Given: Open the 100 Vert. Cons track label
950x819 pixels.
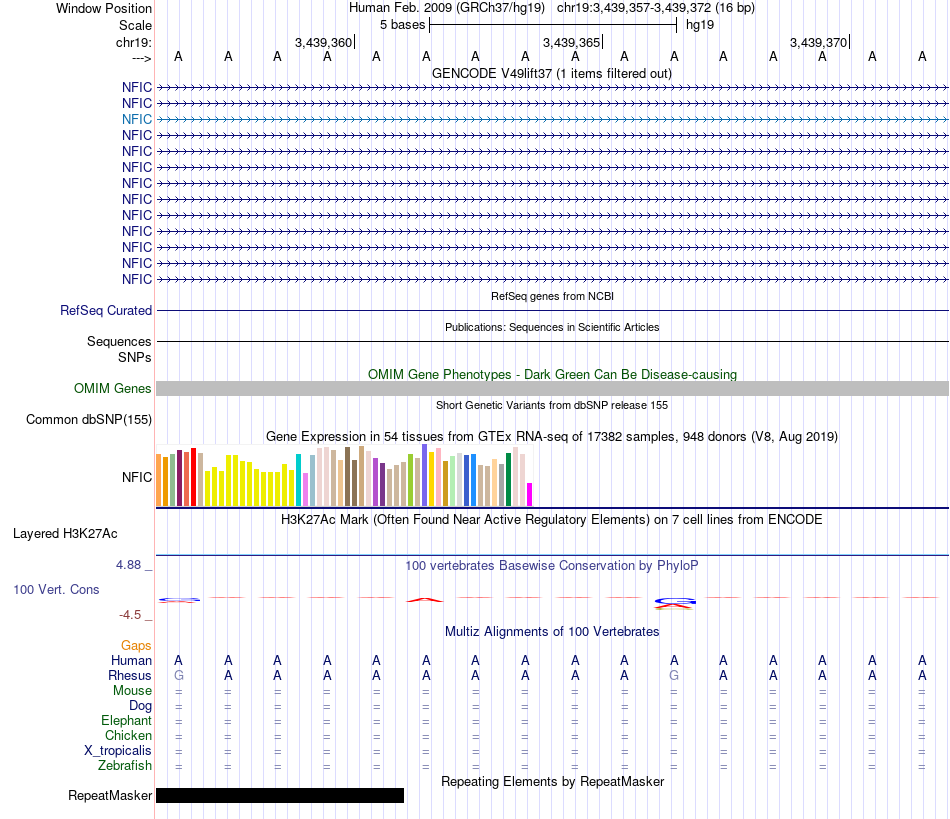Looking at the screenshot, I should coord(56,589).
